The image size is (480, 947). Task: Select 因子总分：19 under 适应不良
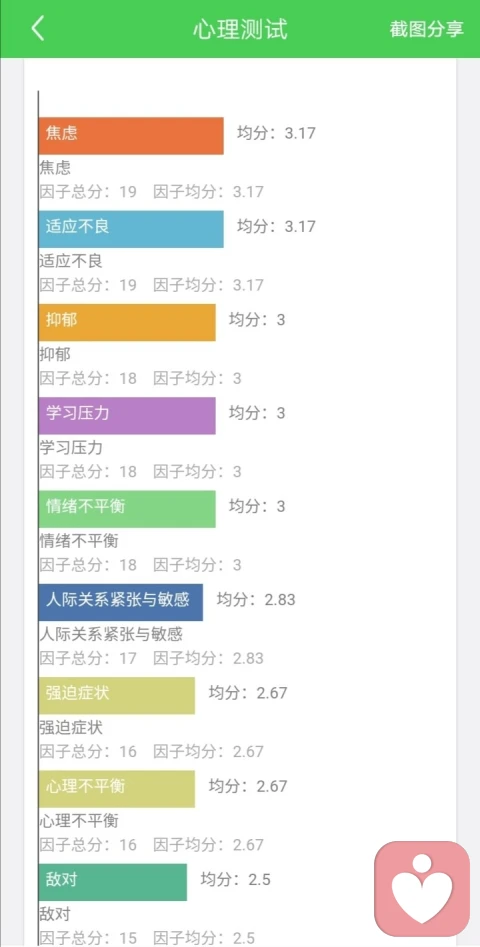88,285
